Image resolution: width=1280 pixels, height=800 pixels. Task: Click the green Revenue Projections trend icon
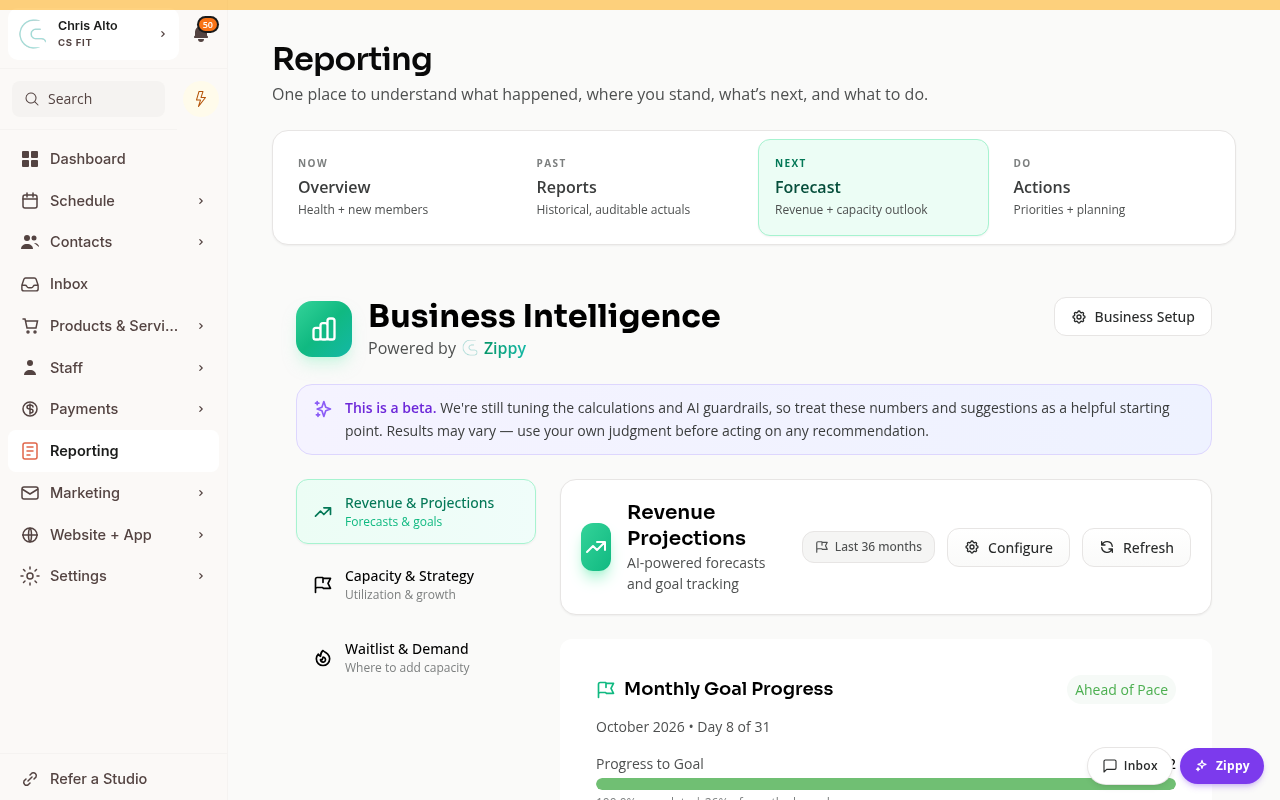(596, 547)
